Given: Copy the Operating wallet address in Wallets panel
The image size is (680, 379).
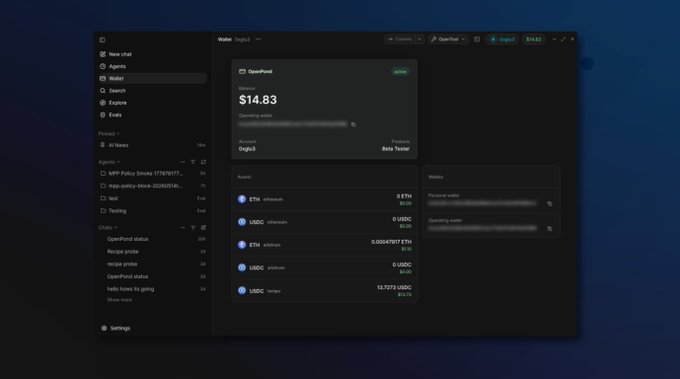Looking at the screenshot, I should 549,229.
